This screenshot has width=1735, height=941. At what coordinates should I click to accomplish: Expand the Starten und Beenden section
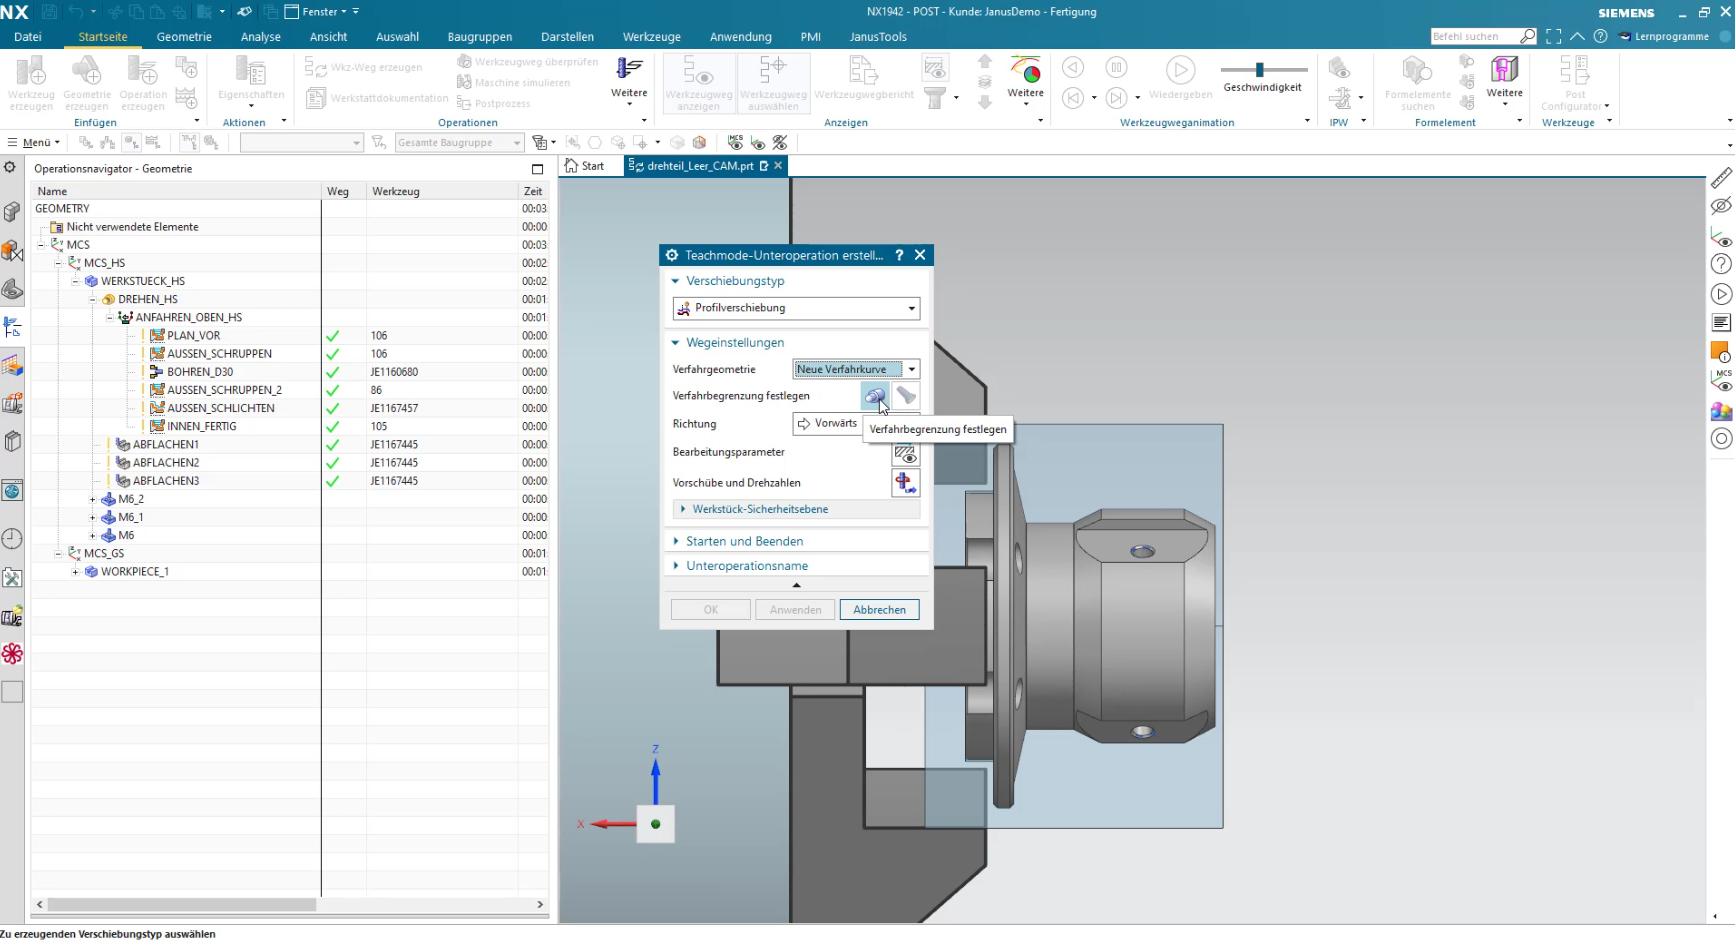coord(744,541)
